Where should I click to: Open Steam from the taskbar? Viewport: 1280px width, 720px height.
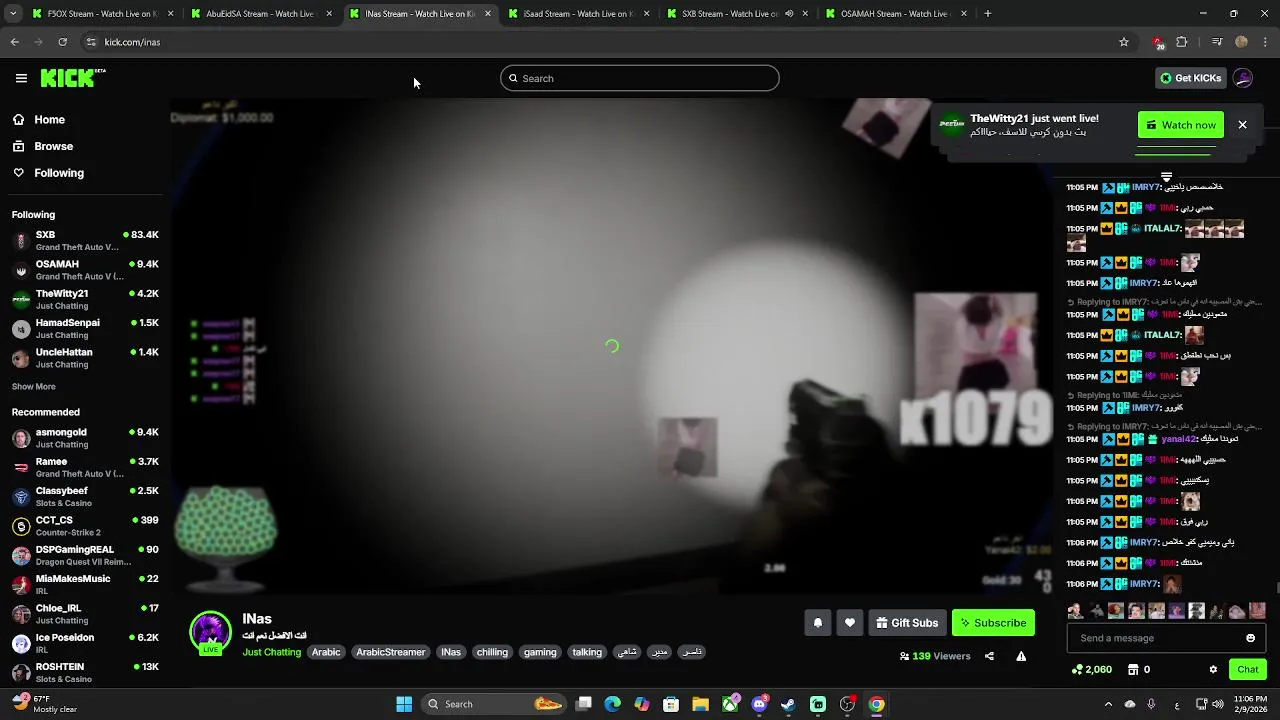tap(788, 704)
